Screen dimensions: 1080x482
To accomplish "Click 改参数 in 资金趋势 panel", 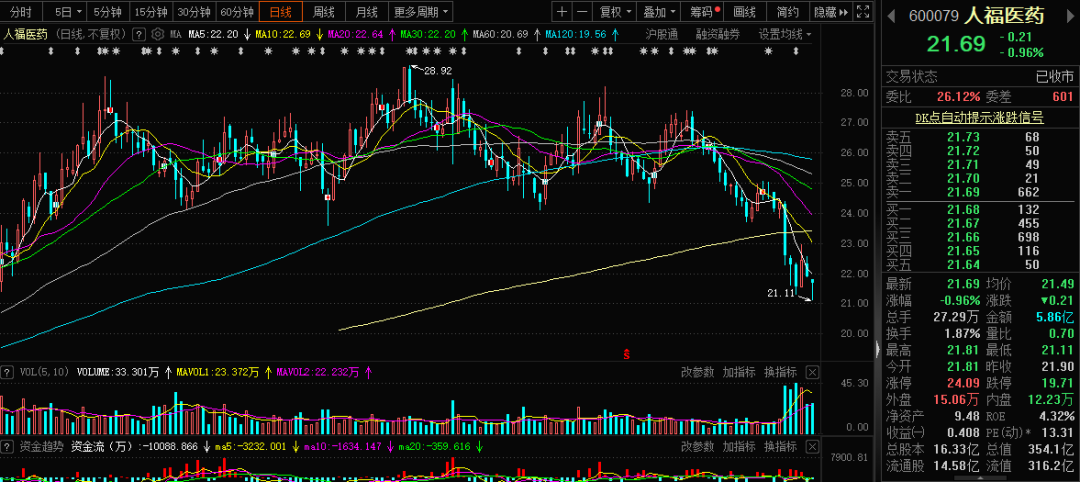I will [x=698, y=446].
